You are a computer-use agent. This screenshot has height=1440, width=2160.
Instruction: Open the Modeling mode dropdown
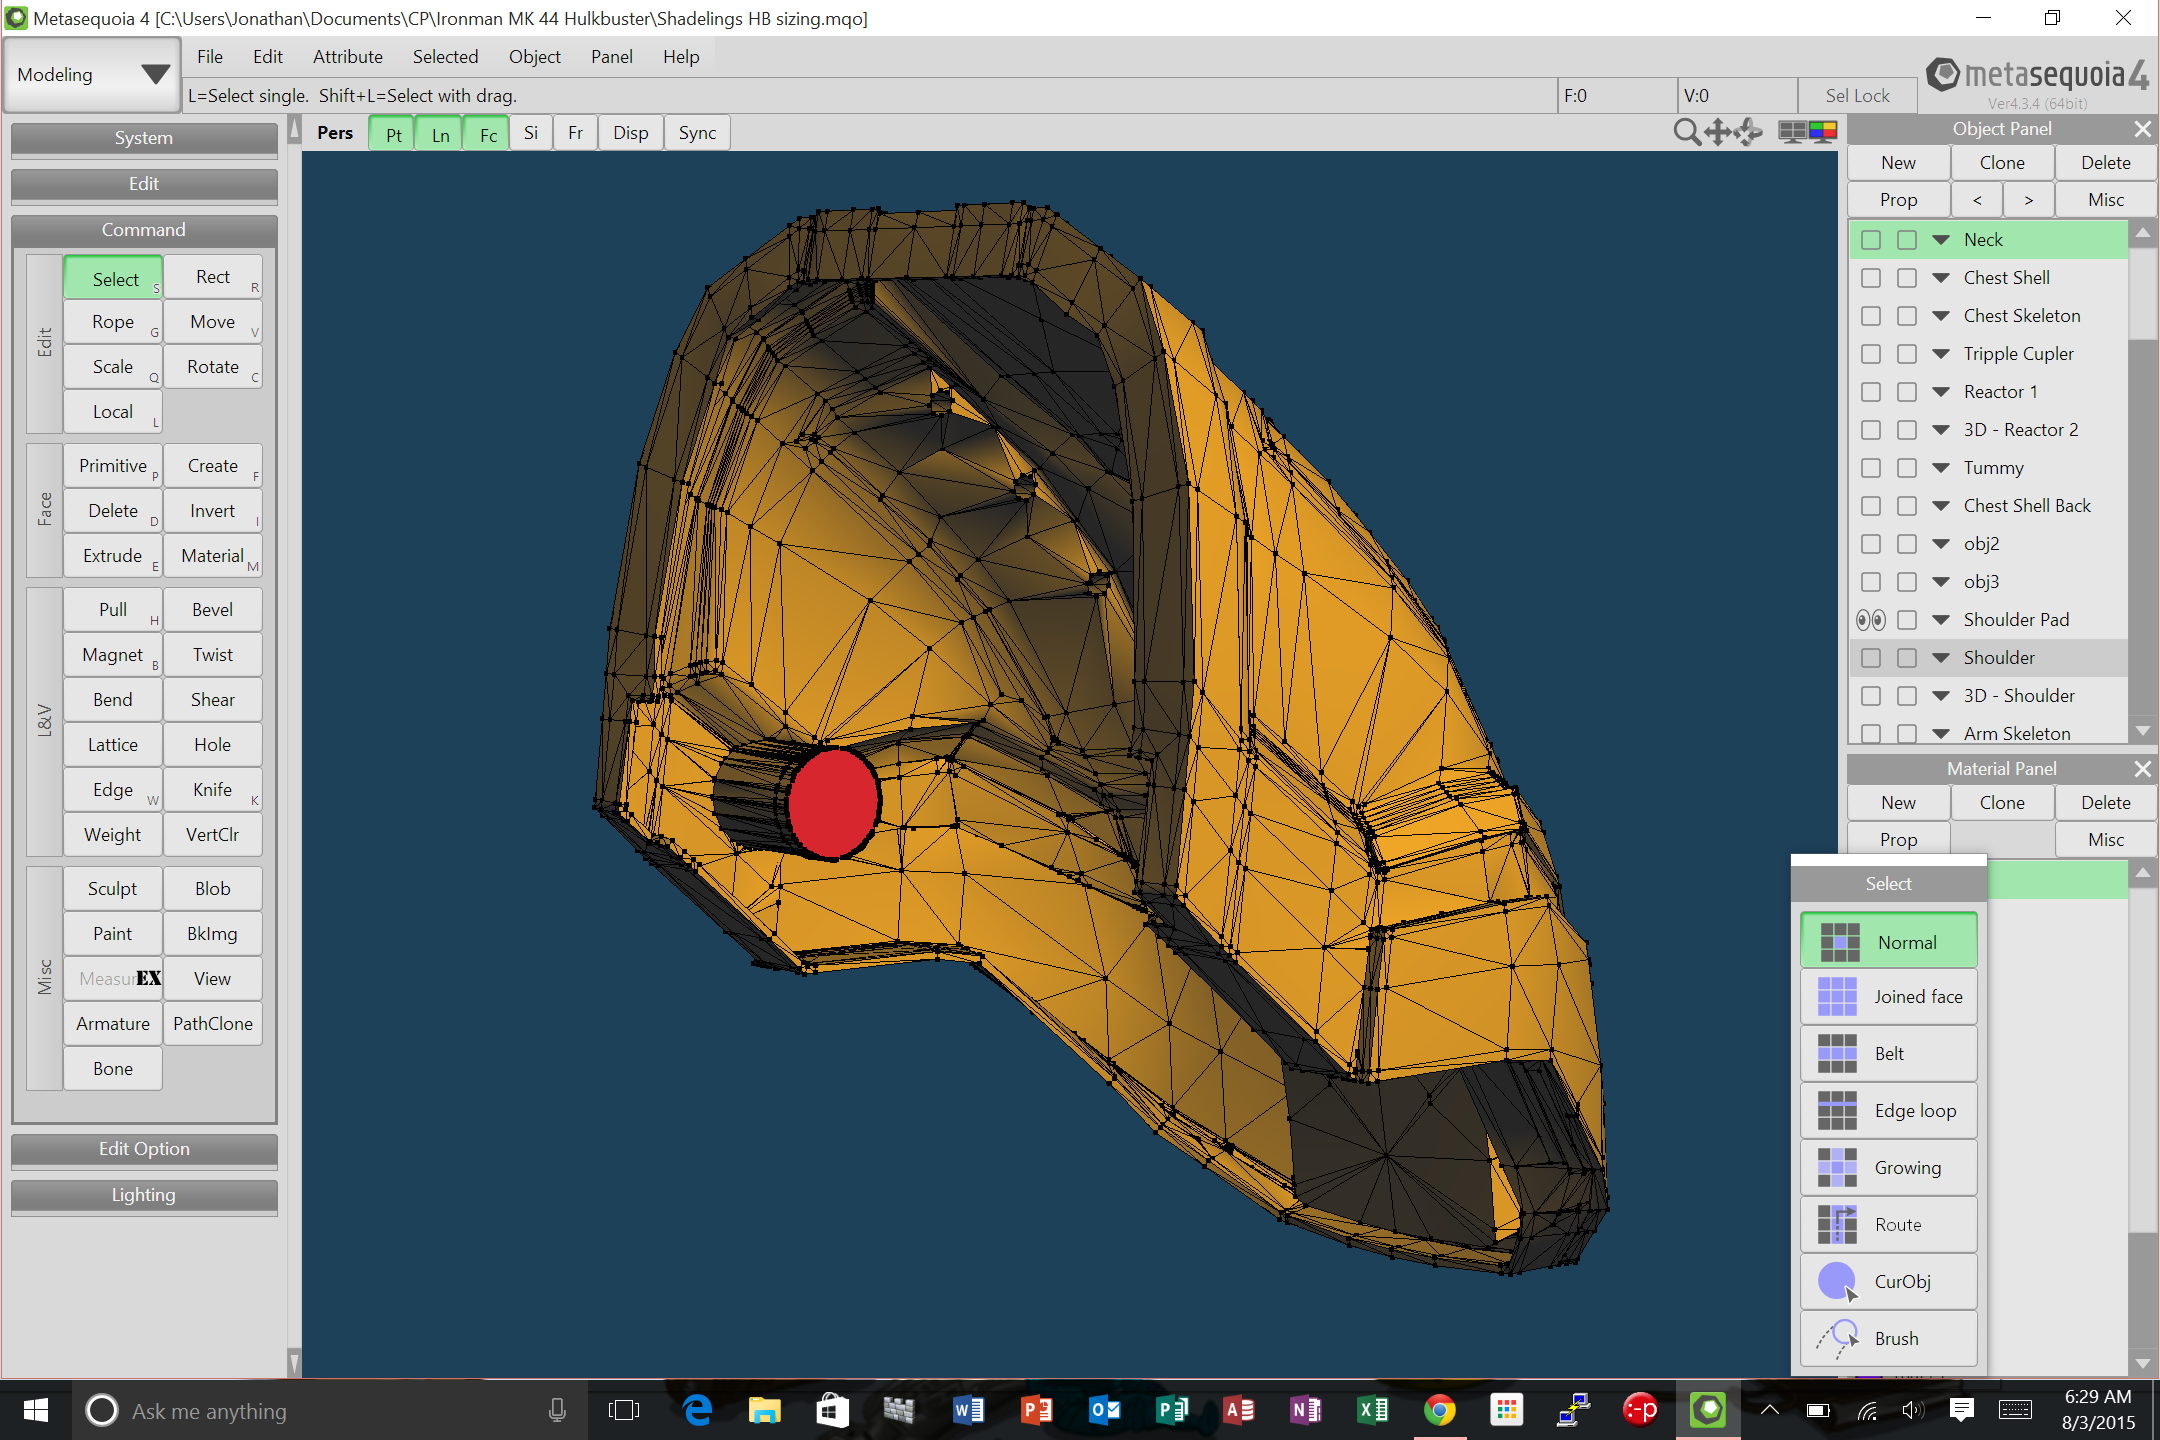tap(92, 75)
